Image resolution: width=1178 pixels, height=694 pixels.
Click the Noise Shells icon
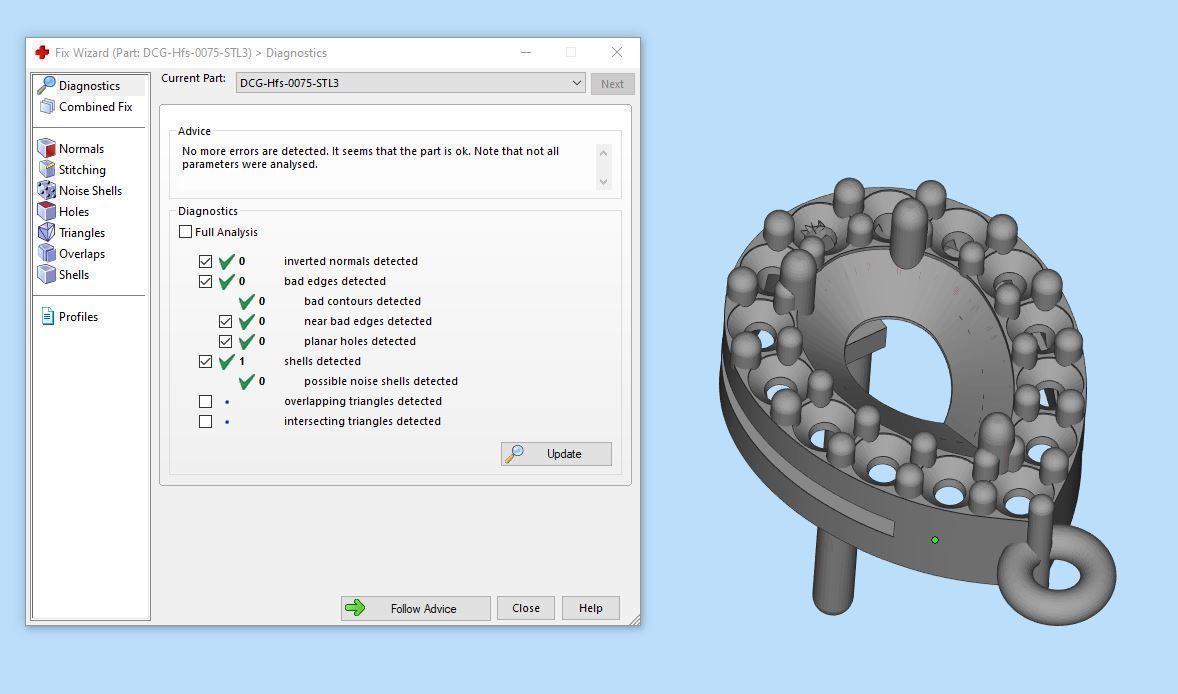47,190
